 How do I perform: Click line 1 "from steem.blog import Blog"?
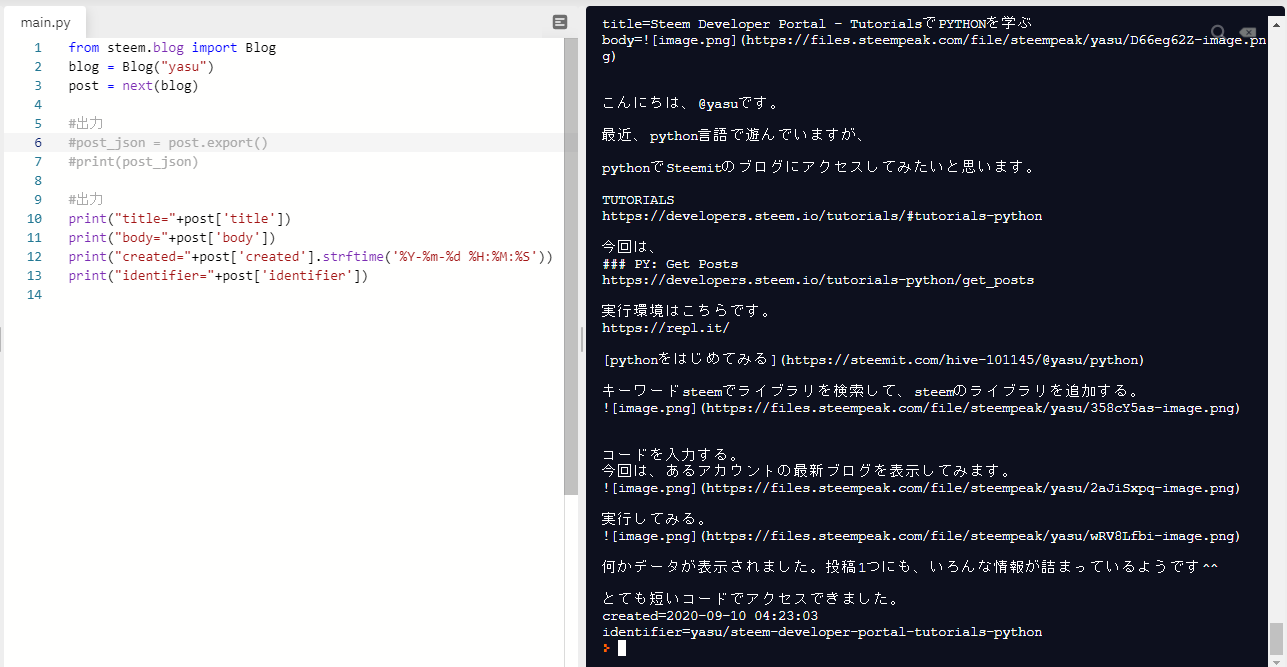(172, 48)
